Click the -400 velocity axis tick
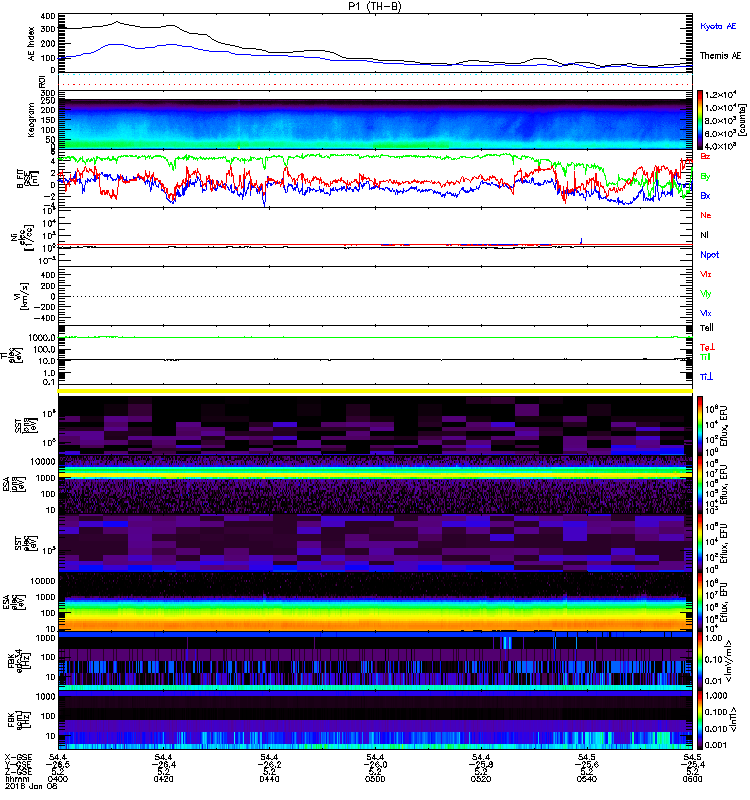750x800 pixels. point(44,318)
